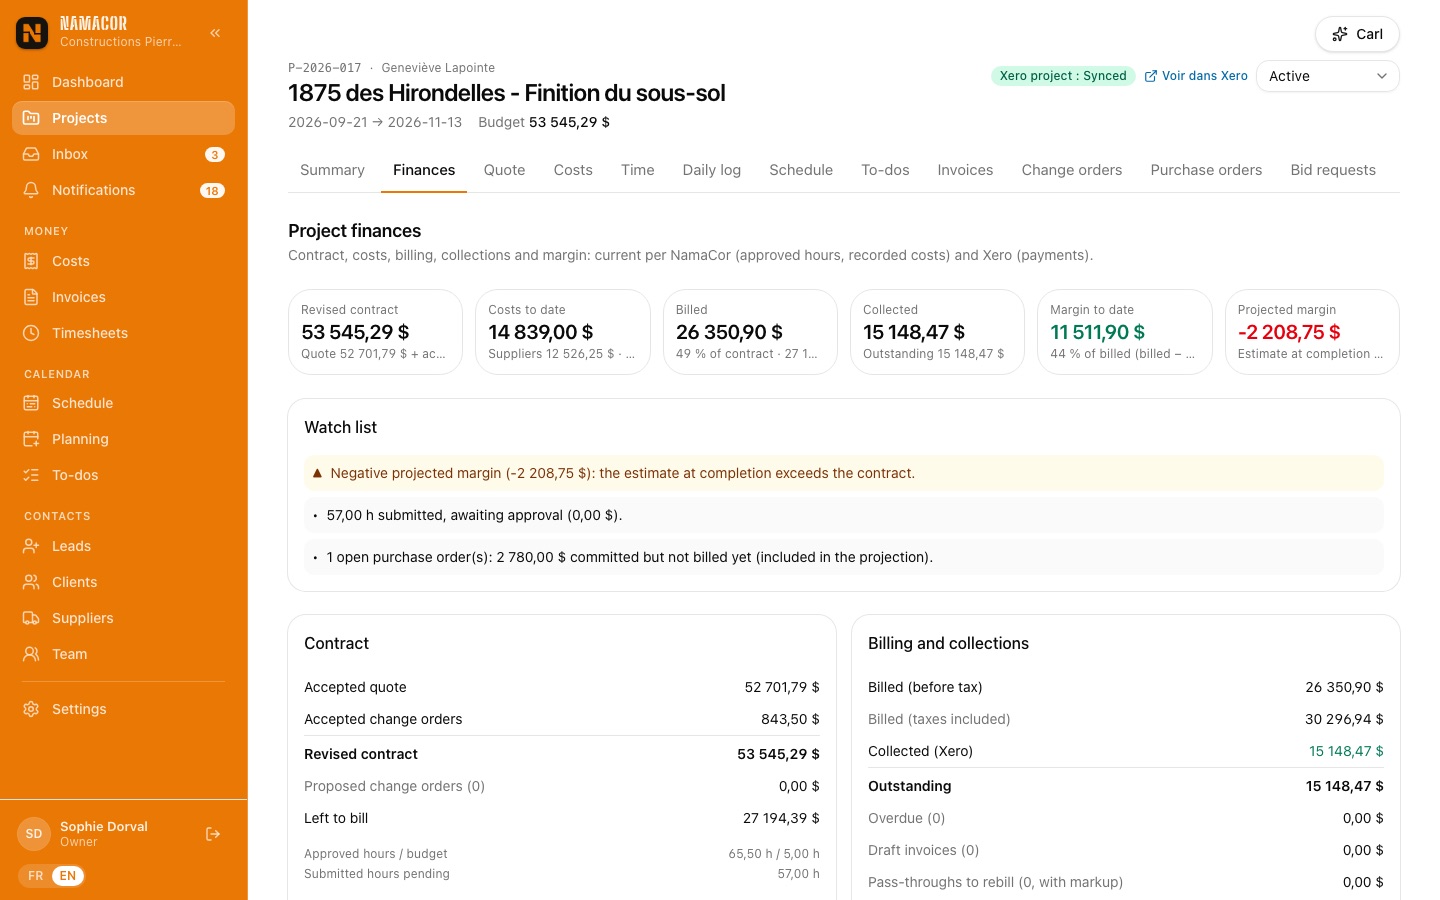1440x900 pixels.
Task: Click the Collected summary card
Action: [x=937, y=332]
